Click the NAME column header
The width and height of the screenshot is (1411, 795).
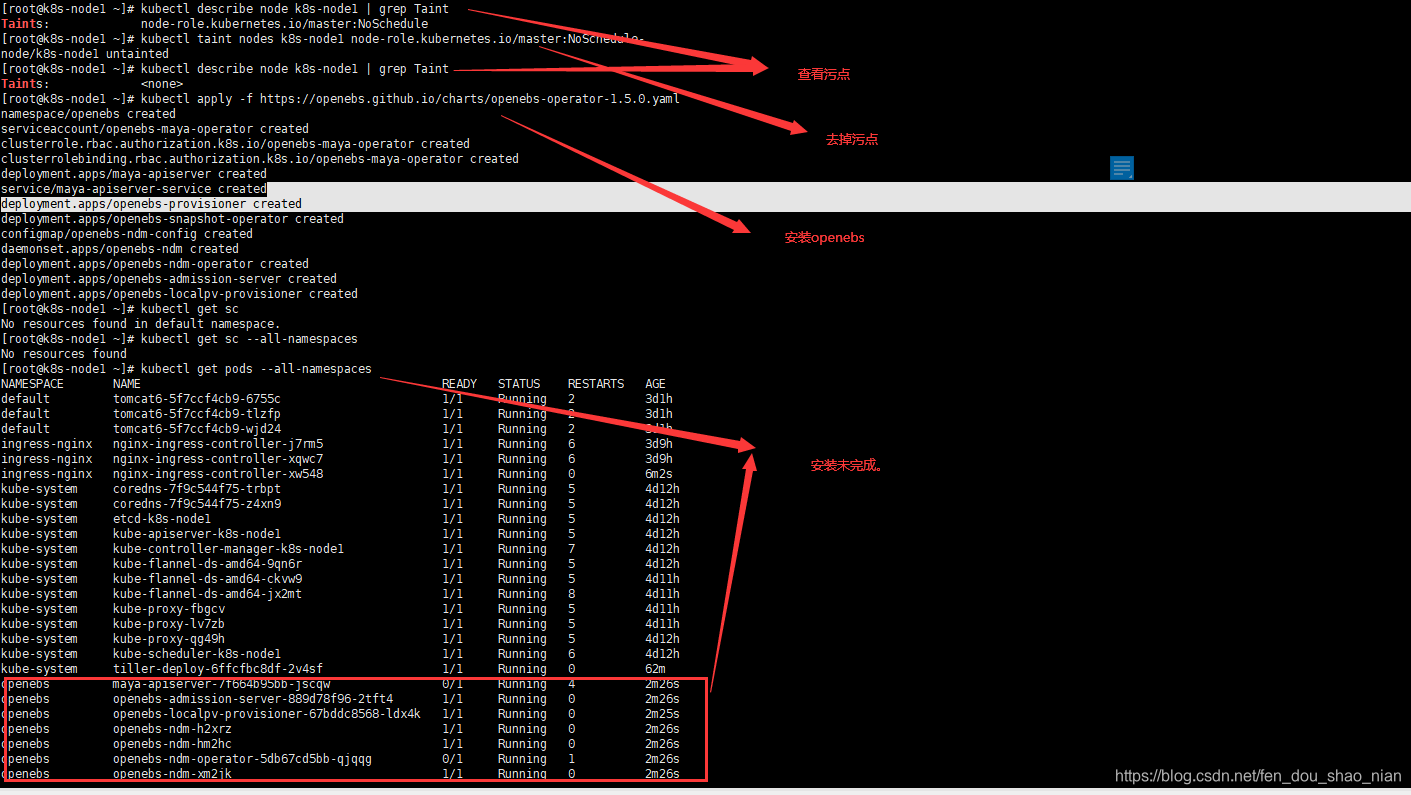pyautogui.click(x=127, y=384)
